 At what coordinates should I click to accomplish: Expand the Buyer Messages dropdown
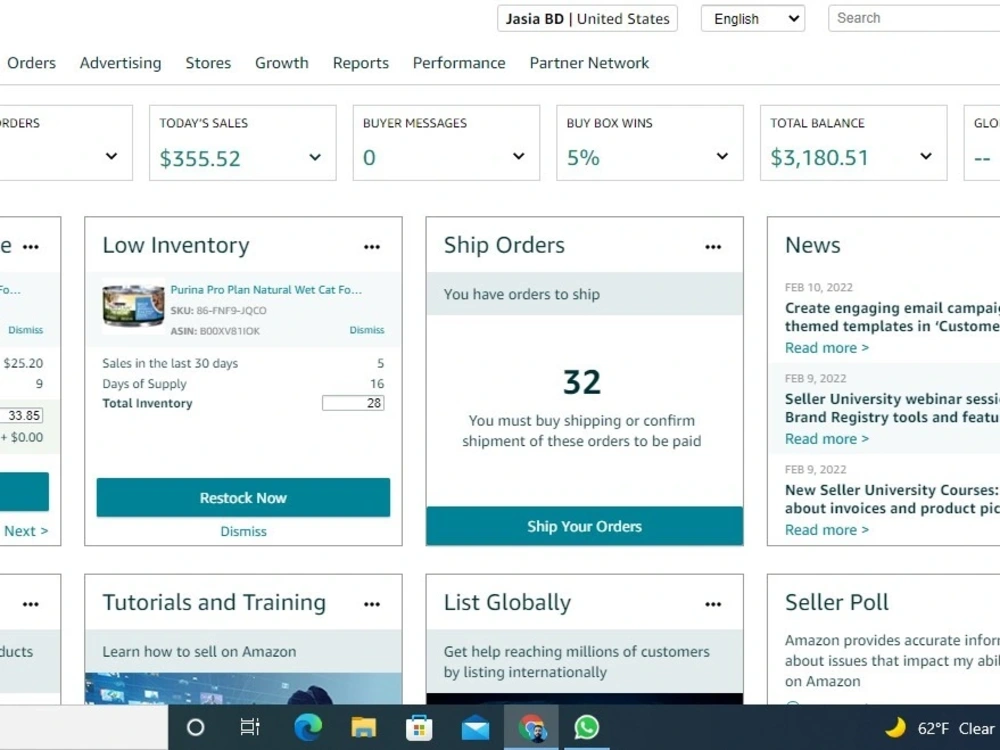[518, 156]
